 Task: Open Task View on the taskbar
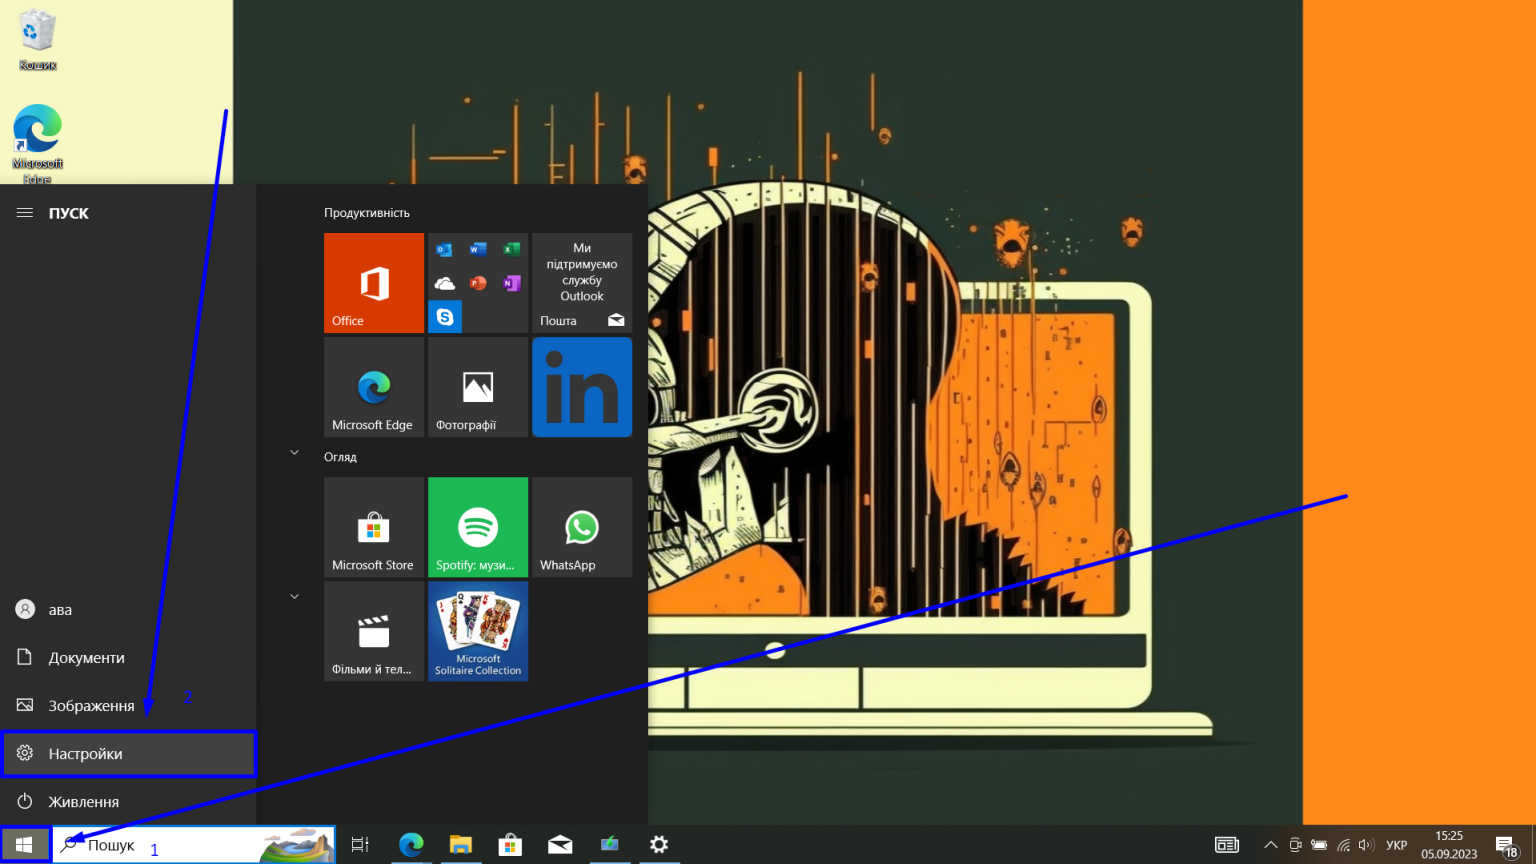[359, 845]
